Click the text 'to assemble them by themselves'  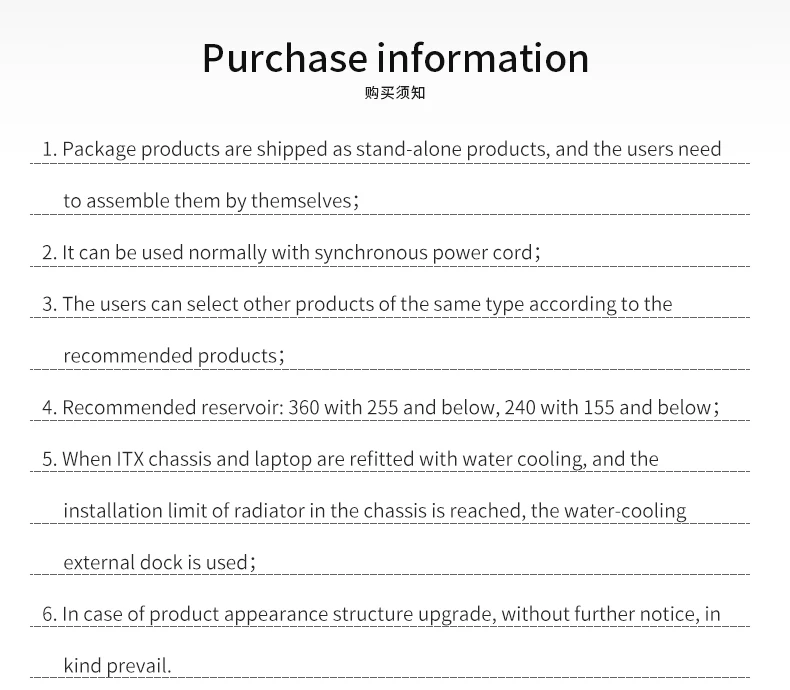[211, 201]
